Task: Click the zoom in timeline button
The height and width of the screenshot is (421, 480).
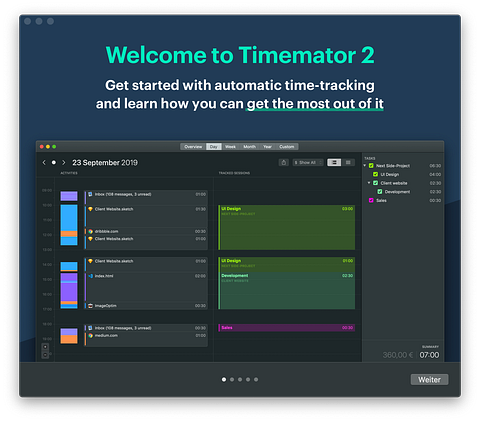Action: click(x=45, y=347)
